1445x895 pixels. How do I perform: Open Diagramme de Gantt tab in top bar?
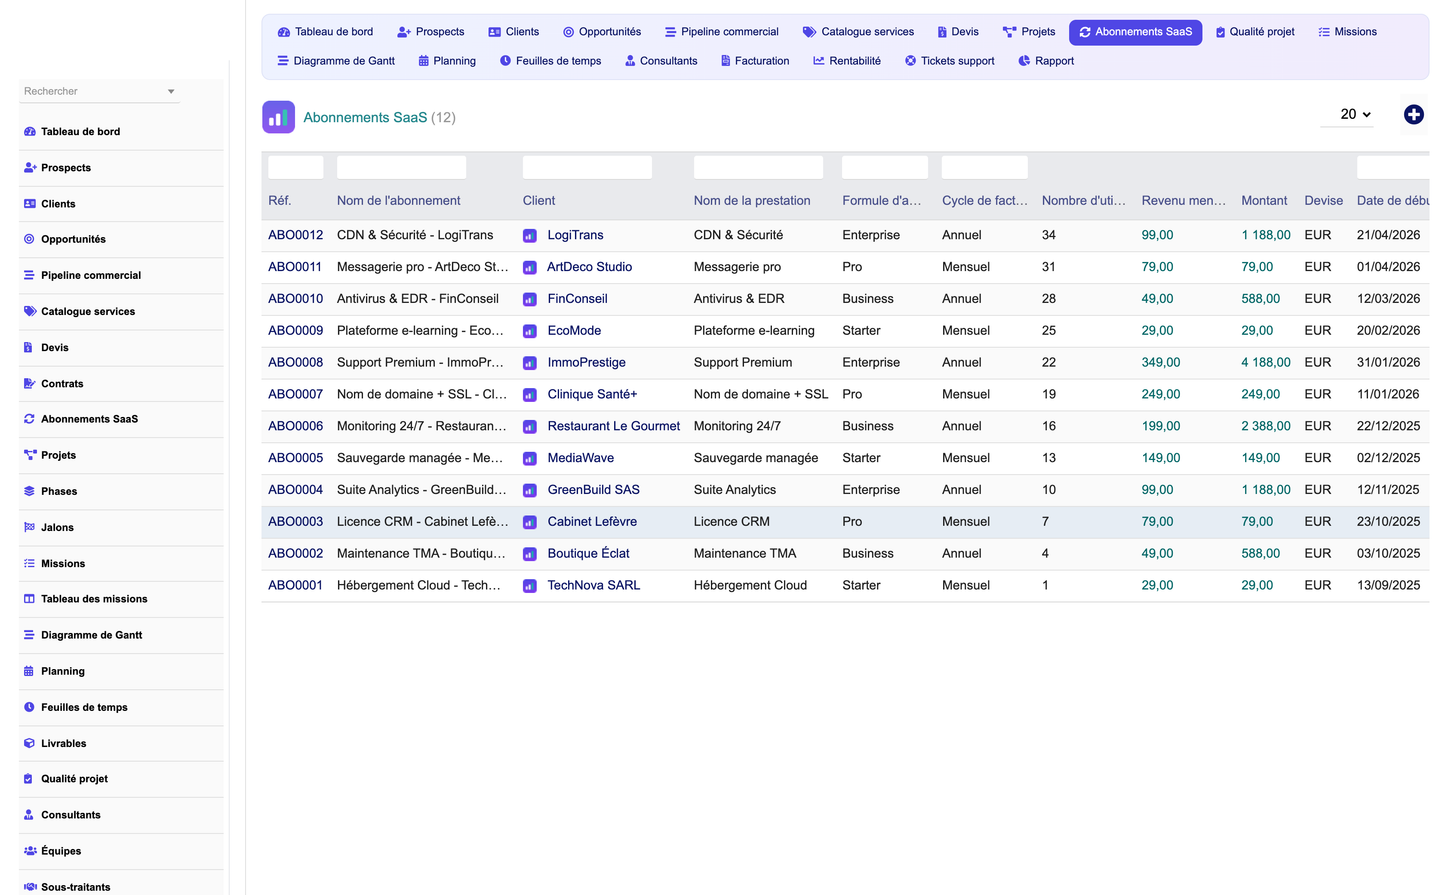click(x=336, y=61)
